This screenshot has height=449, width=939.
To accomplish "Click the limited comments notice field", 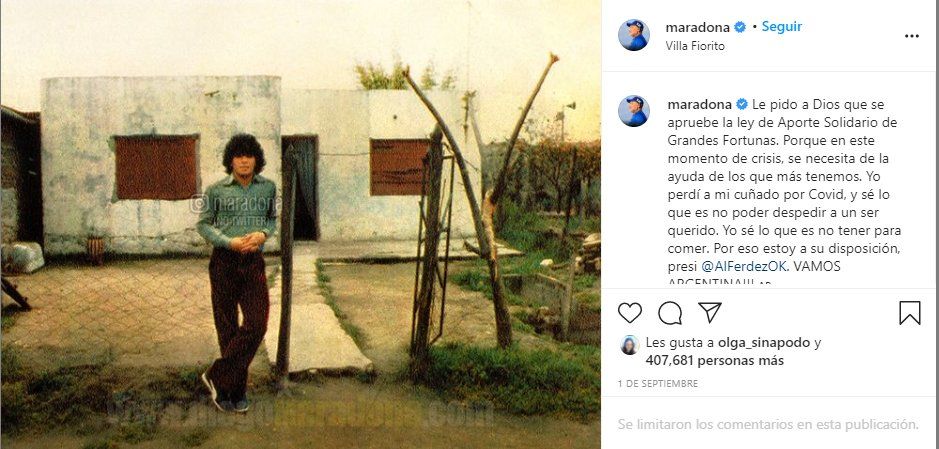I will 768,424.
